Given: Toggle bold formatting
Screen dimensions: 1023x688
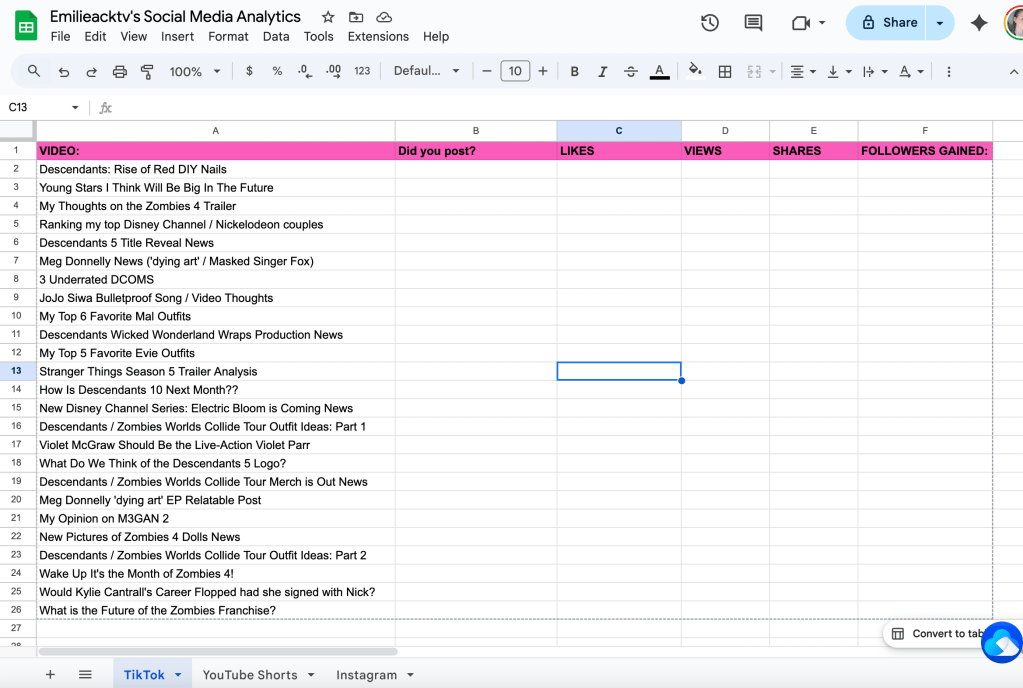Looking at the screenshot, I should tap(574, 71).
